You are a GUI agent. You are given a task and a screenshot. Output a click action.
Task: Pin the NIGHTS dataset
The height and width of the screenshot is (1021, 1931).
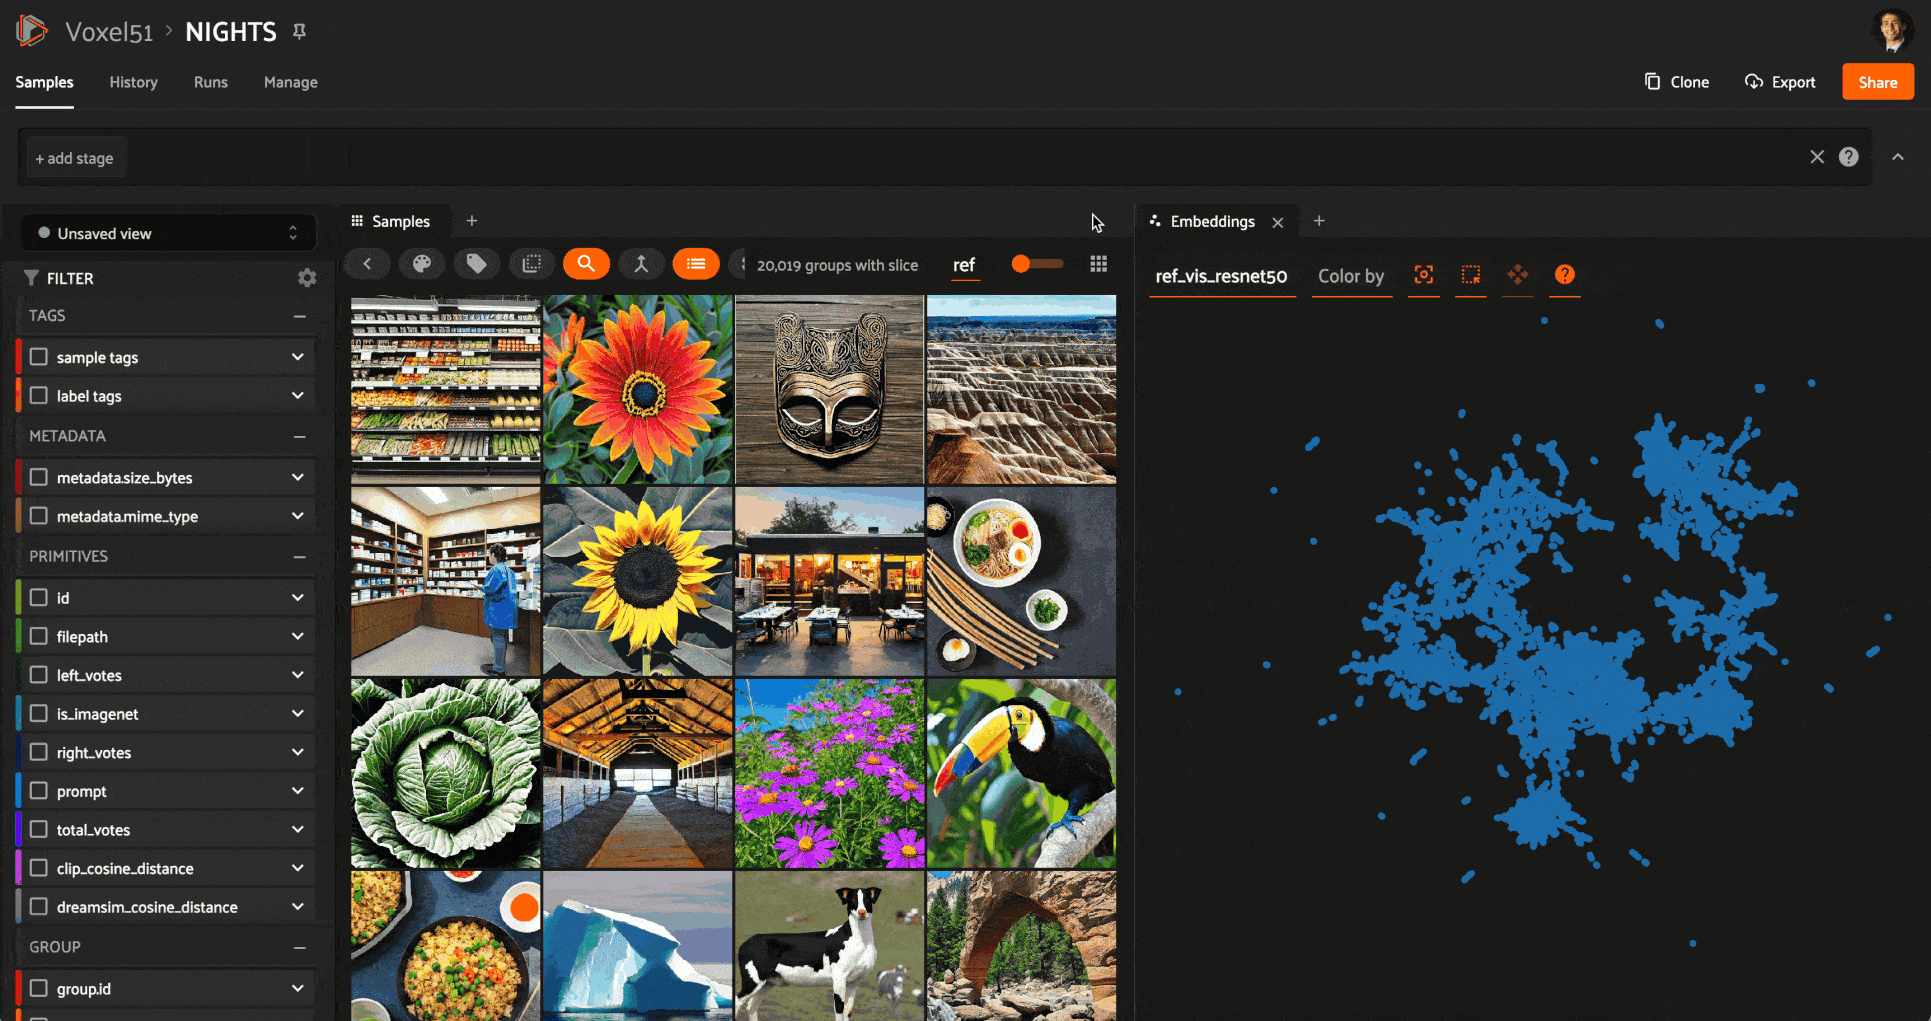[x=299, y=32]
